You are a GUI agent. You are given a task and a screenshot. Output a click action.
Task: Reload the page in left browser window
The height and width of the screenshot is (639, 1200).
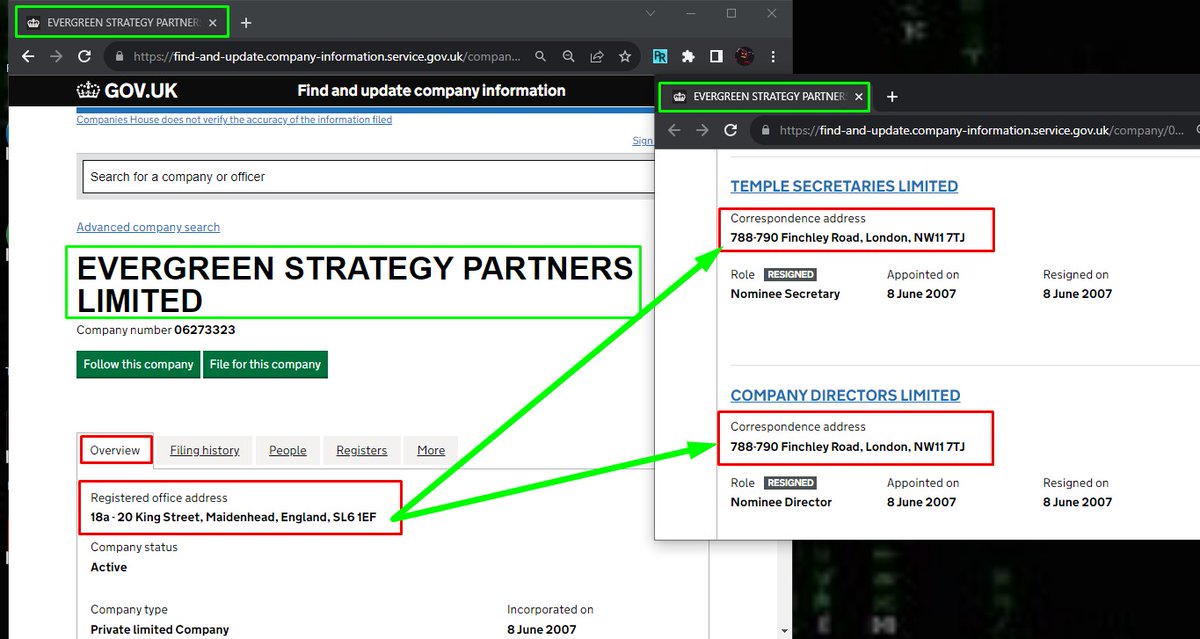point(84,57)
